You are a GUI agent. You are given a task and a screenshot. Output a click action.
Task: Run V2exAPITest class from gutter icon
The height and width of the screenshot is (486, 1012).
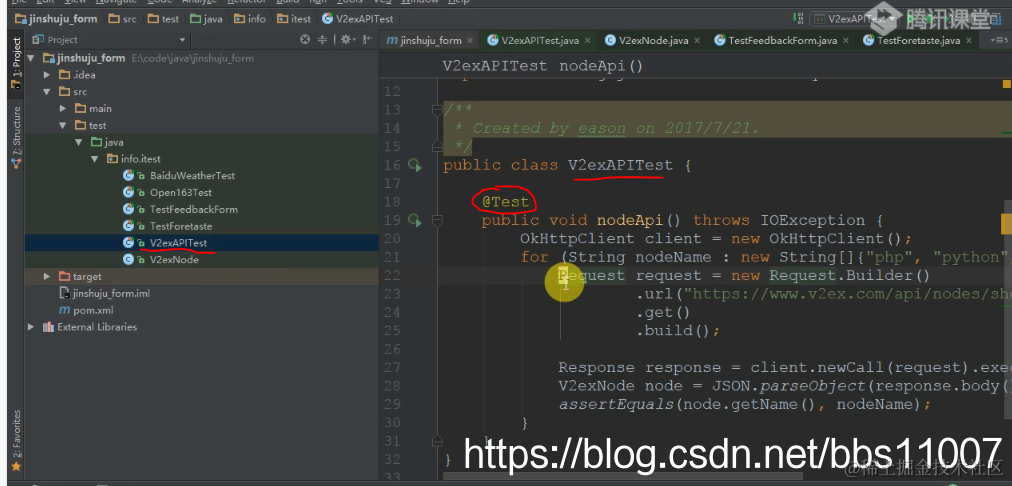click(415, 166)
